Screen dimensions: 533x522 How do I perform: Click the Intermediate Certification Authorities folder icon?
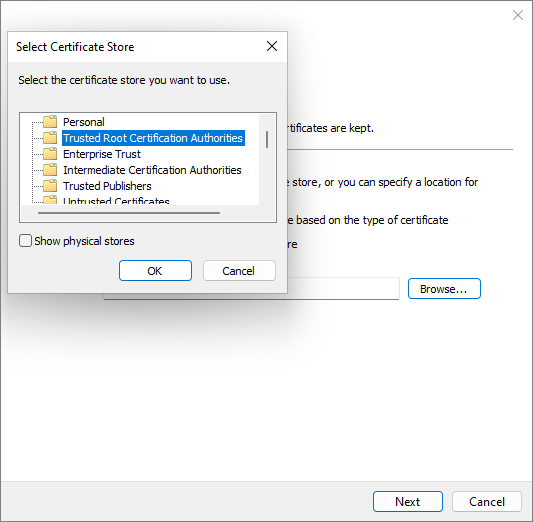pos(50,170)
